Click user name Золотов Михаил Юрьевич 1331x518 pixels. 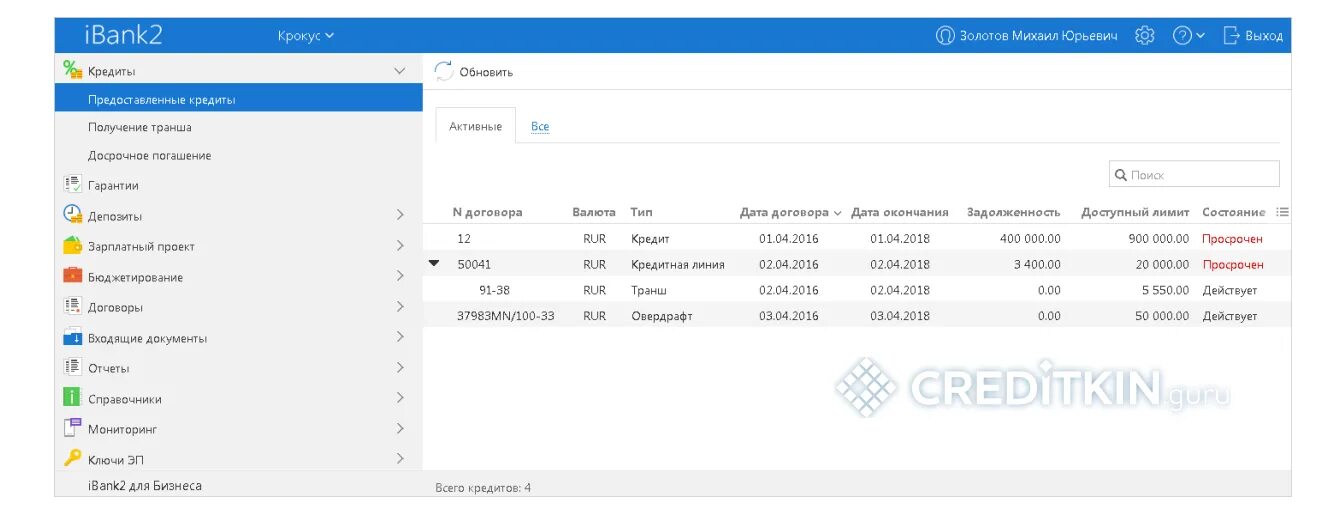[x=1038, y=36]
